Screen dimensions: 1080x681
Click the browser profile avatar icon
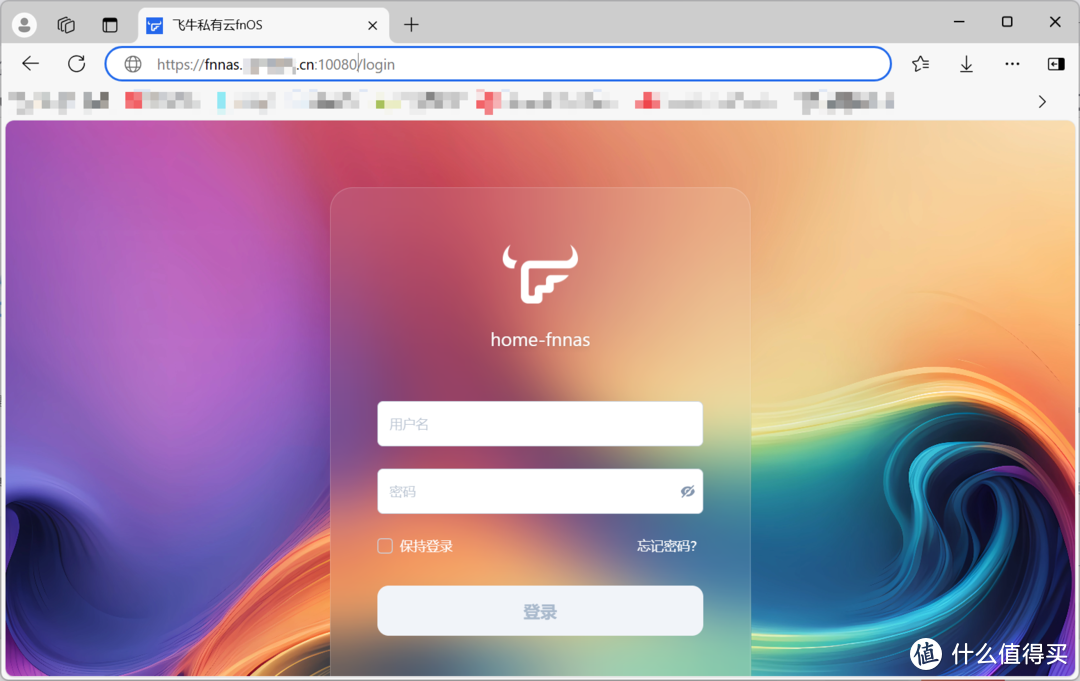click(x=24, y=25)
